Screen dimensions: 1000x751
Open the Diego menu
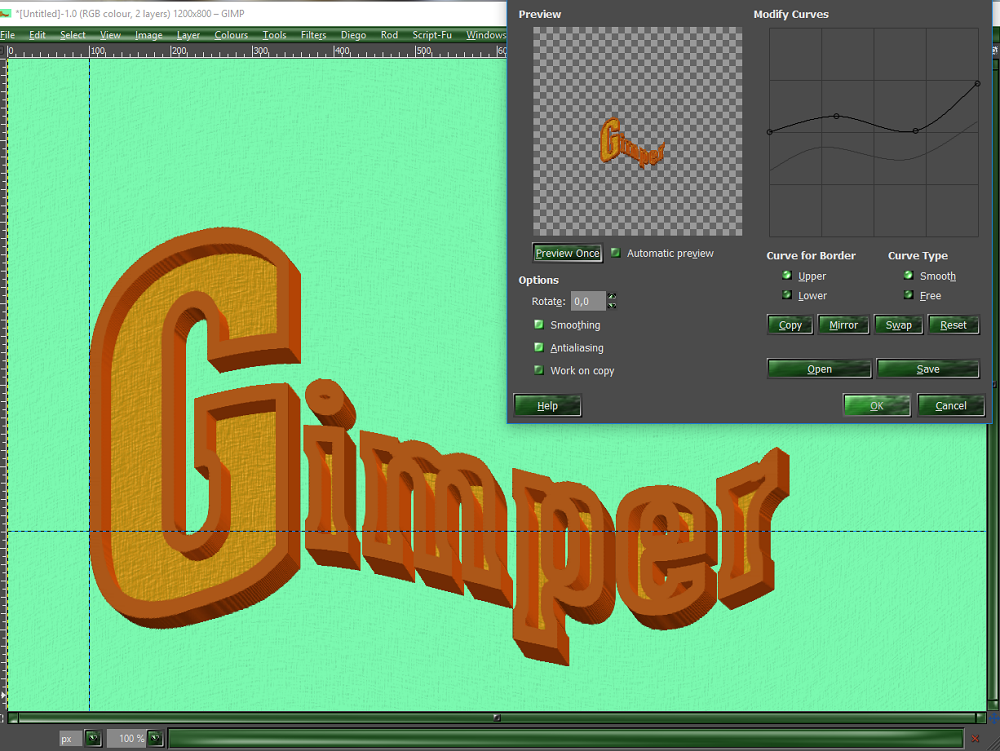[x=353, y=35]
